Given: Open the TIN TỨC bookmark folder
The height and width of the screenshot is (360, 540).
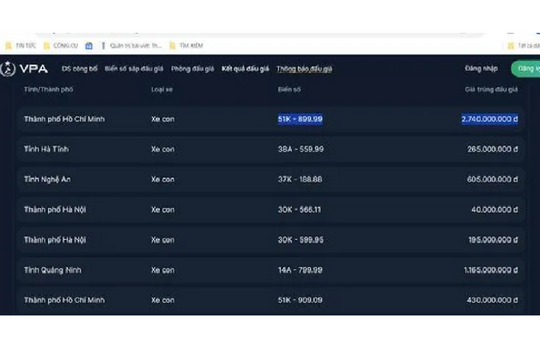Looking at the screenshot, I should (x=21, y=45).
